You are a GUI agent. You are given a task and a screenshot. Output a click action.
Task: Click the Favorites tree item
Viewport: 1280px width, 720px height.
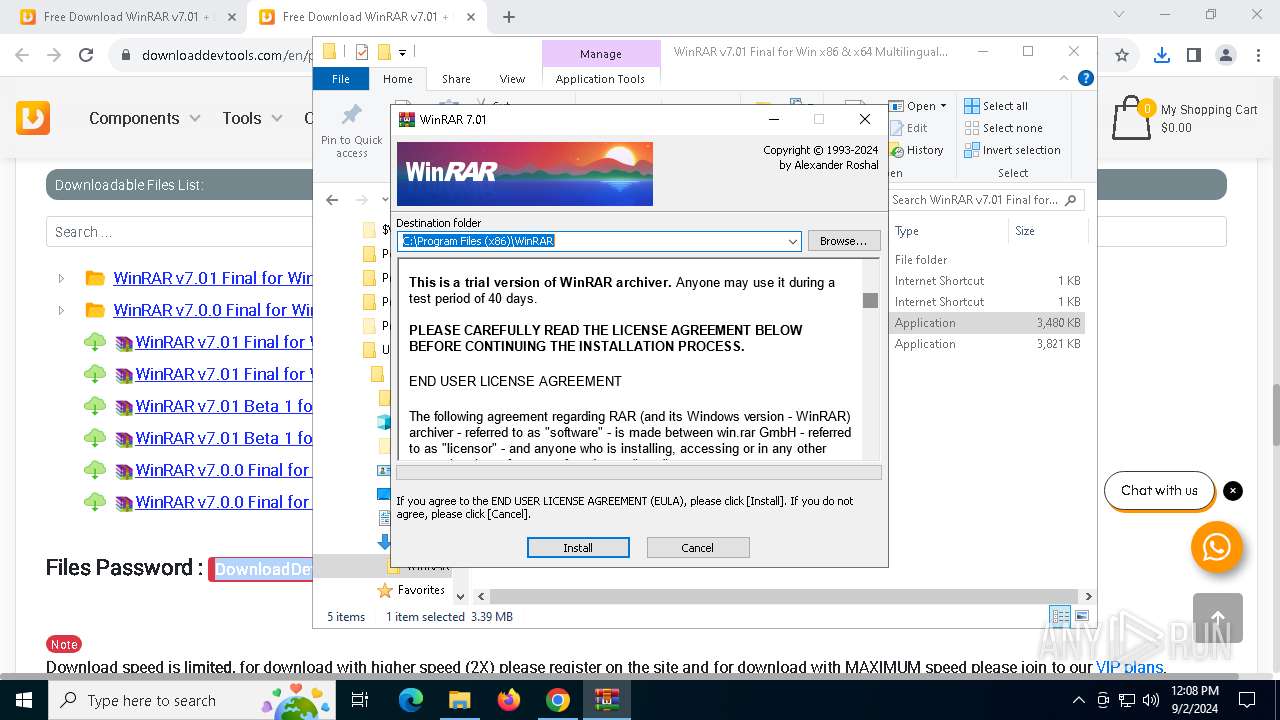tap(411, 590)
